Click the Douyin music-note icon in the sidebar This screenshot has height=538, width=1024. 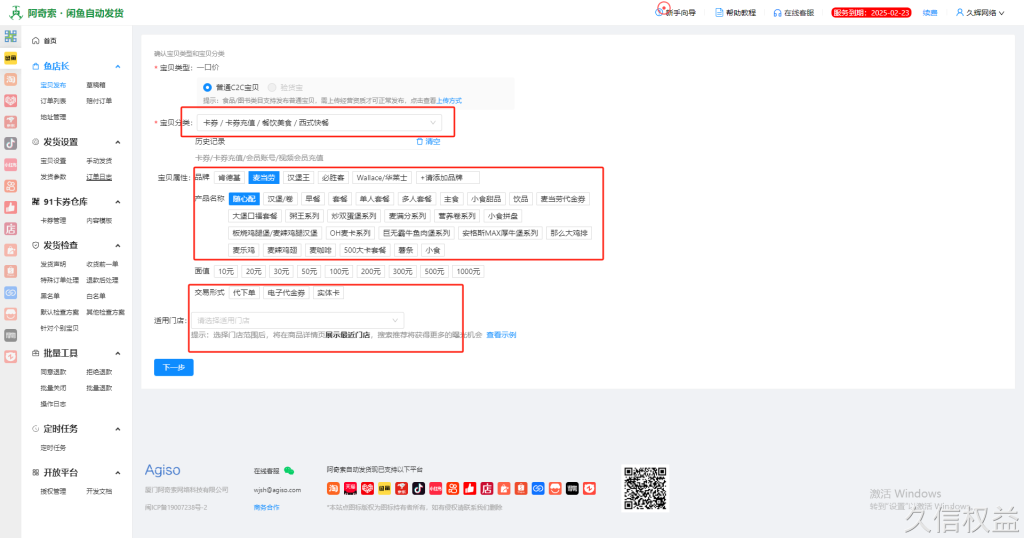tap(10, 143)
